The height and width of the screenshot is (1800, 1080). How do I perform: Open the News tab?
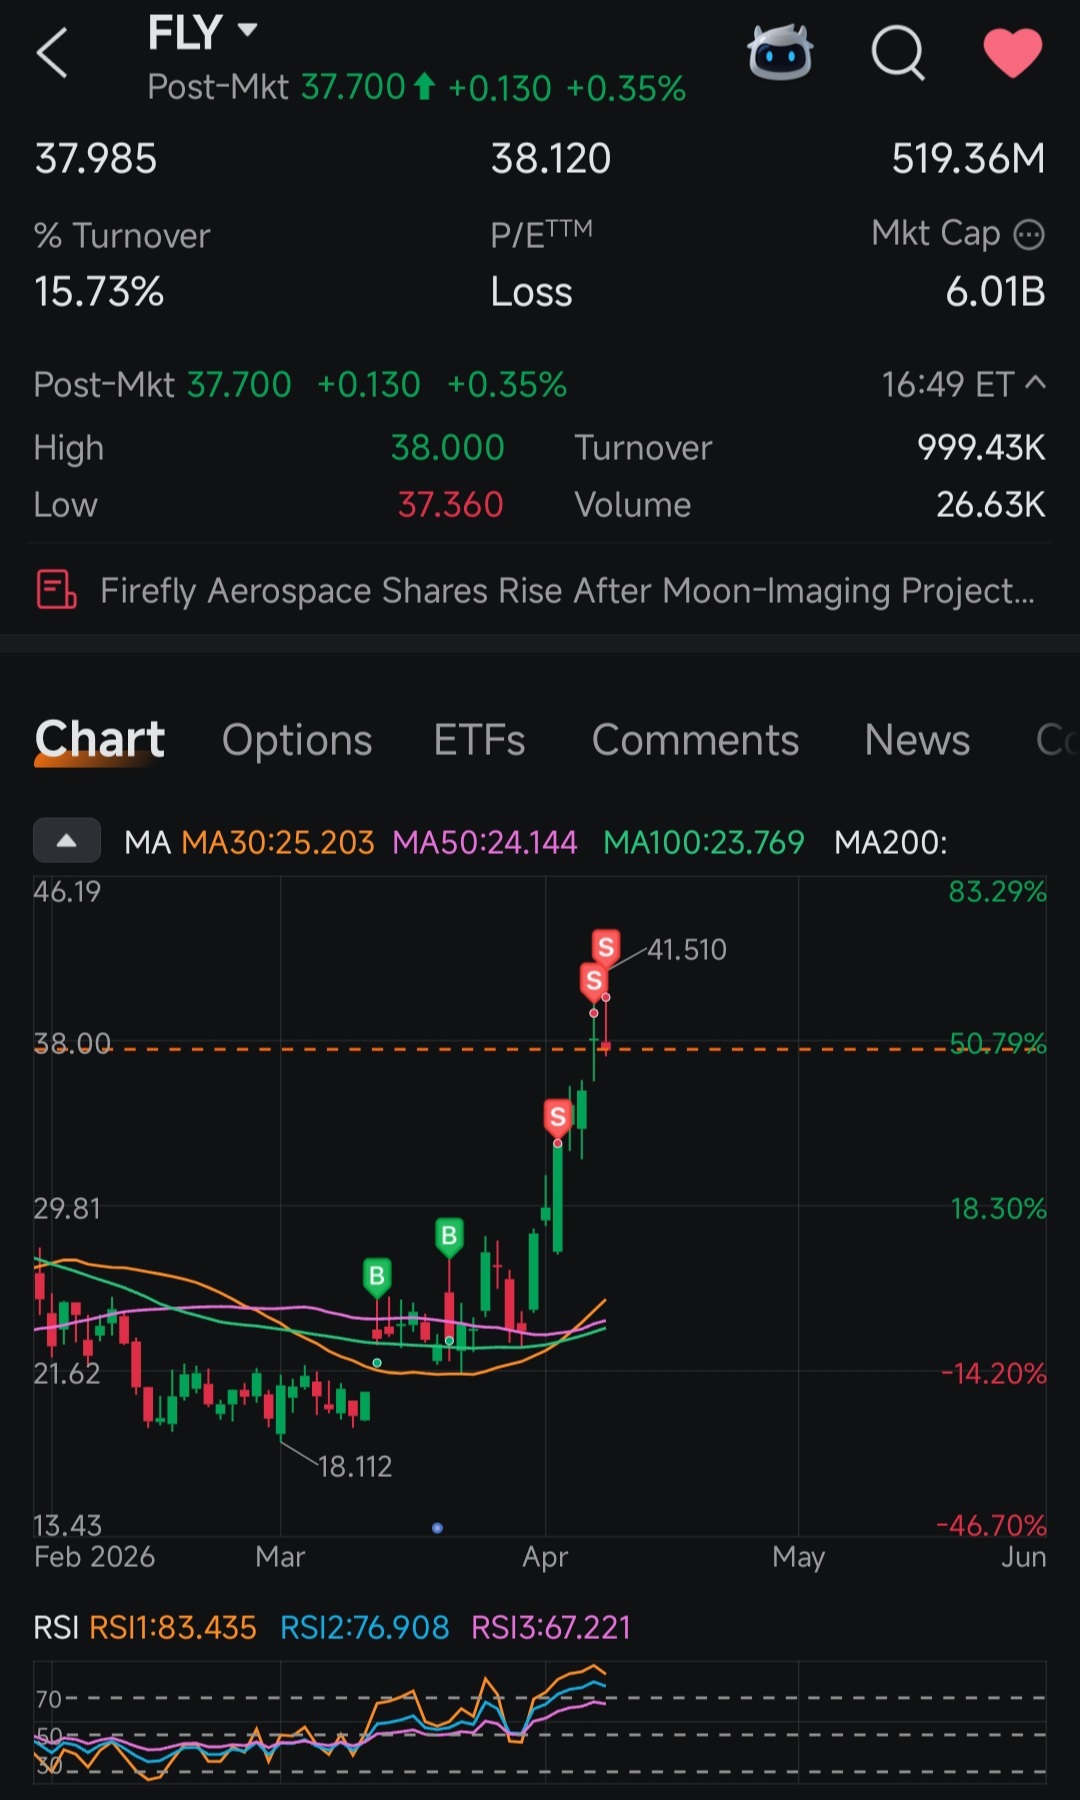917,741
